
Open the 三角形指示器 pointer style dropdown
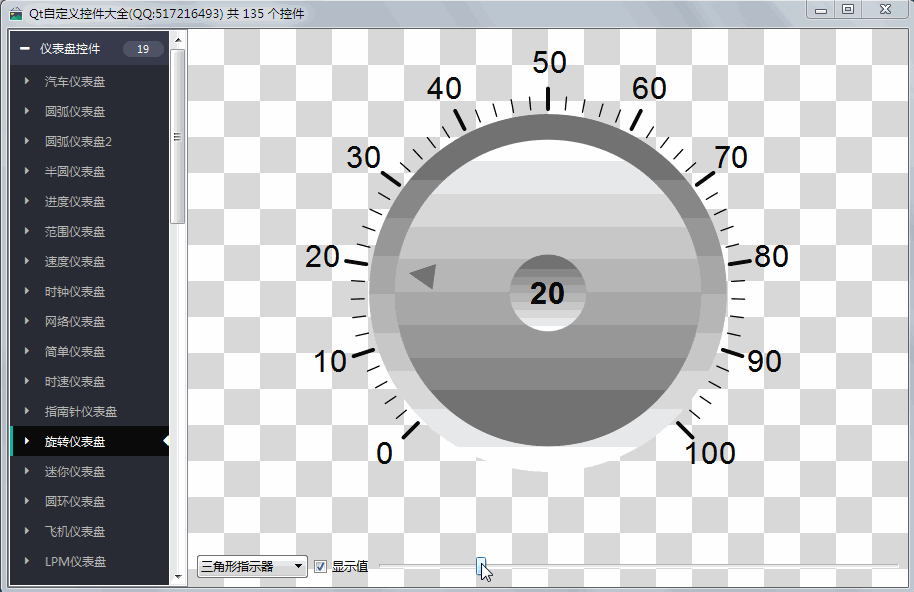click(252, 566)
